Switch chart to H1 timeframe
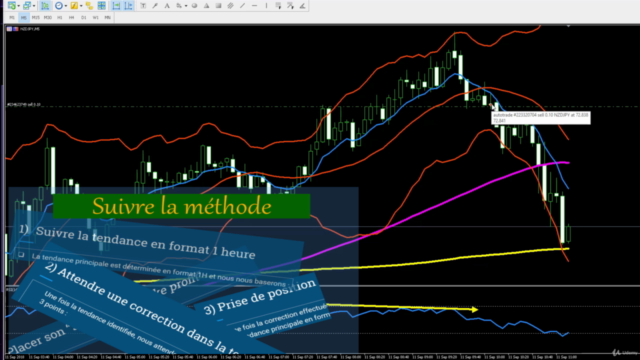This screenshot has height=360, width=640. [x=60, y=18]
